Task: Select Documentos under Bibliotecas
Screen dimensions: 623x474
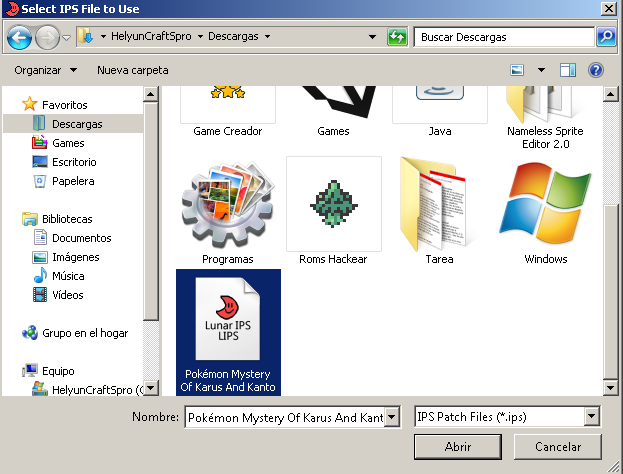Action: coord(81,238)
